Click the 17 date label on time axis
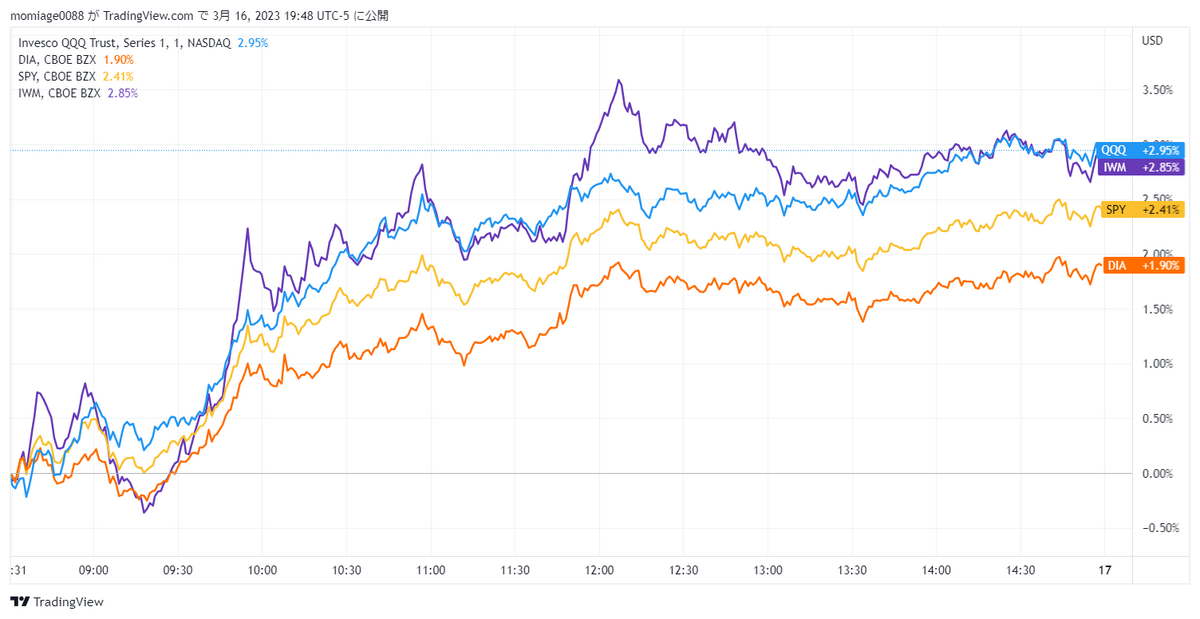 pos(1104,570)
